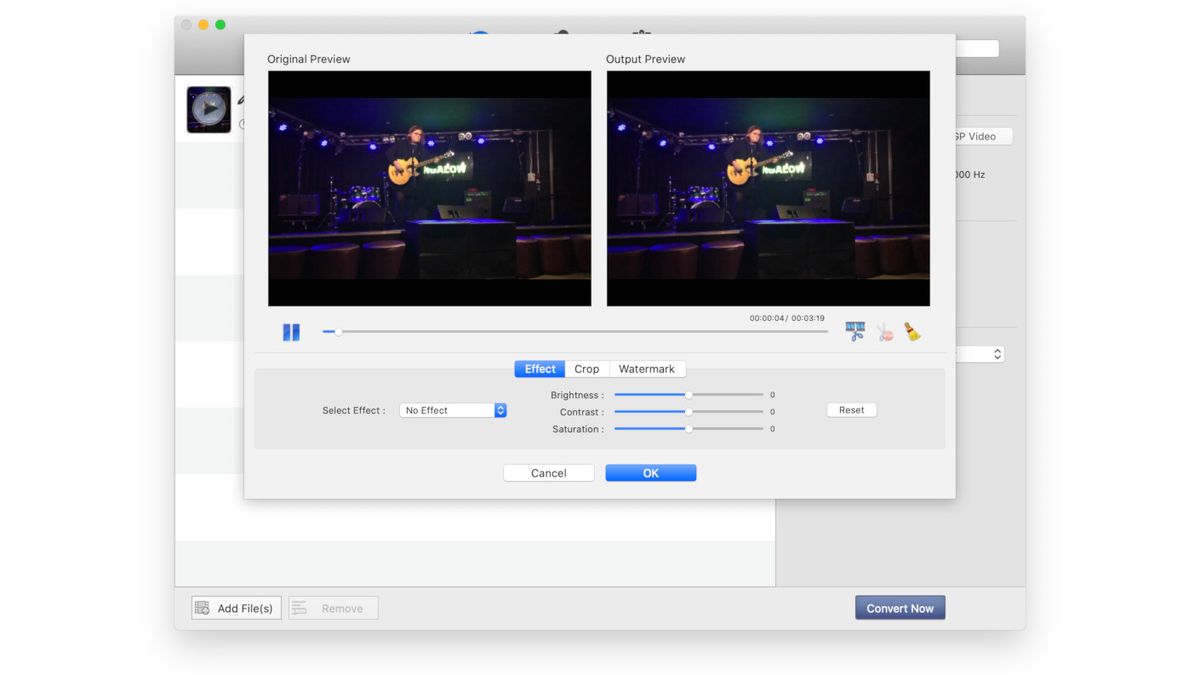
Task: Select the Effect tab
Action: point(539,368)
